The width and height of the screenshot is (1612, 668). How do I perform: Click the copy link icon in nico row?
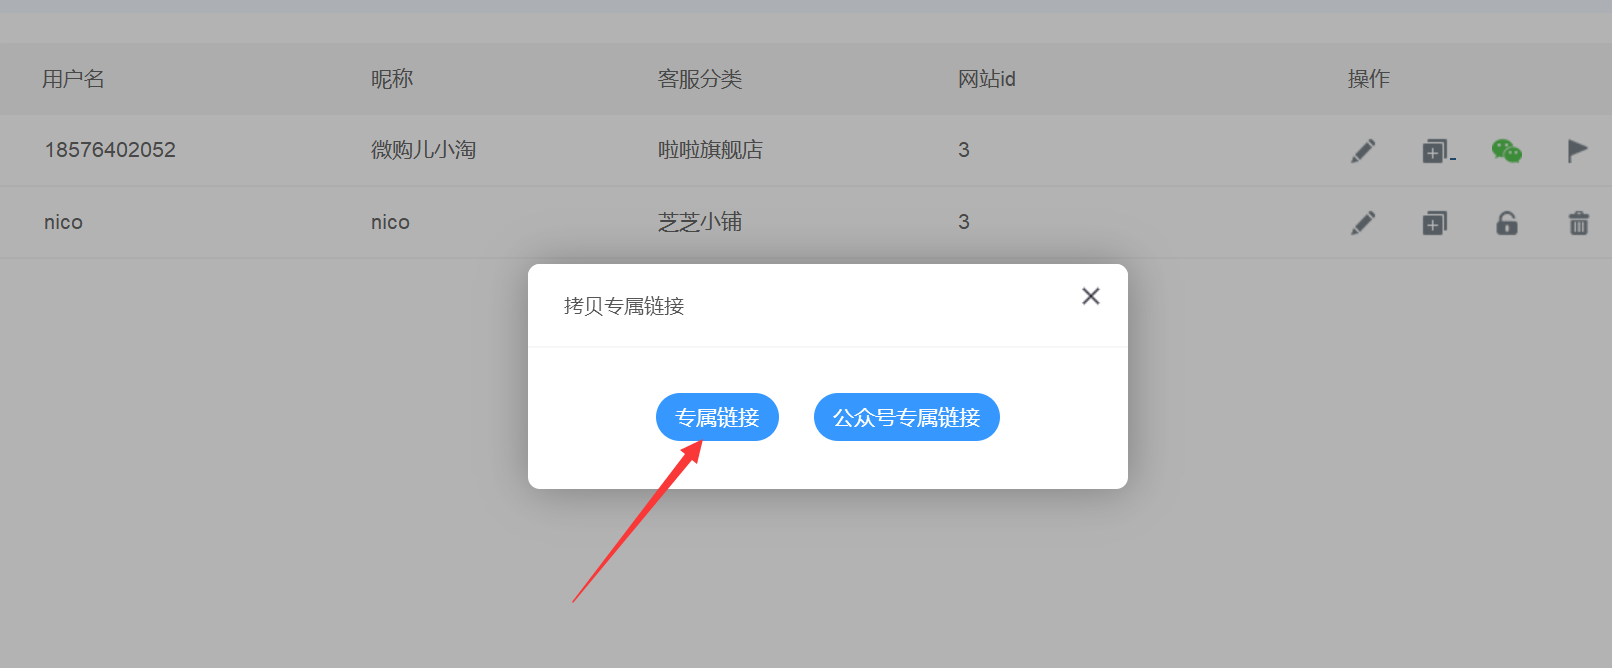point(1435,223)
